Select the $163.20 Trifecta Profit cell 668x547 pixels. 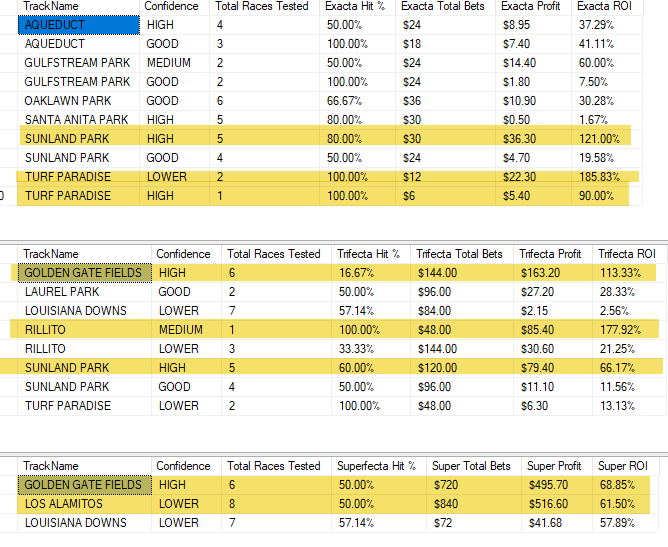pos(553,273)
